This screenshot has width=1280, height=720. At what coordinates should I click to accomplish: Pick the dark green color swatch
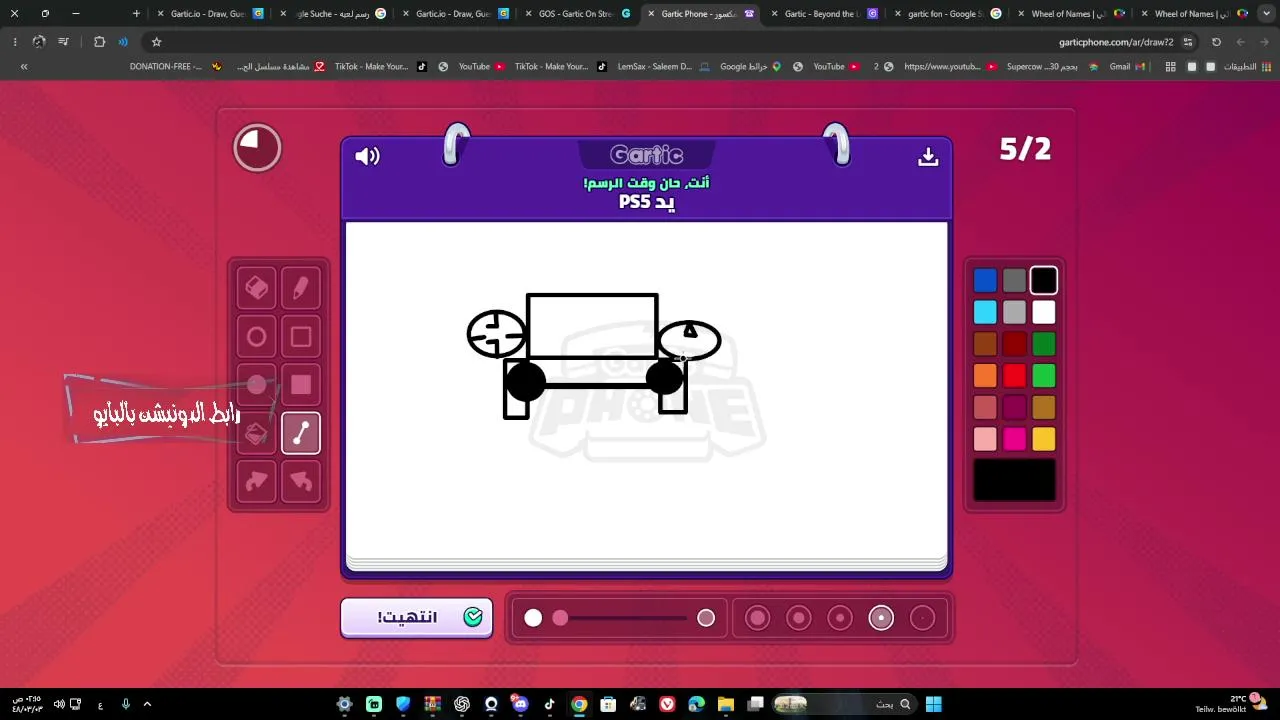(1044, 344)
